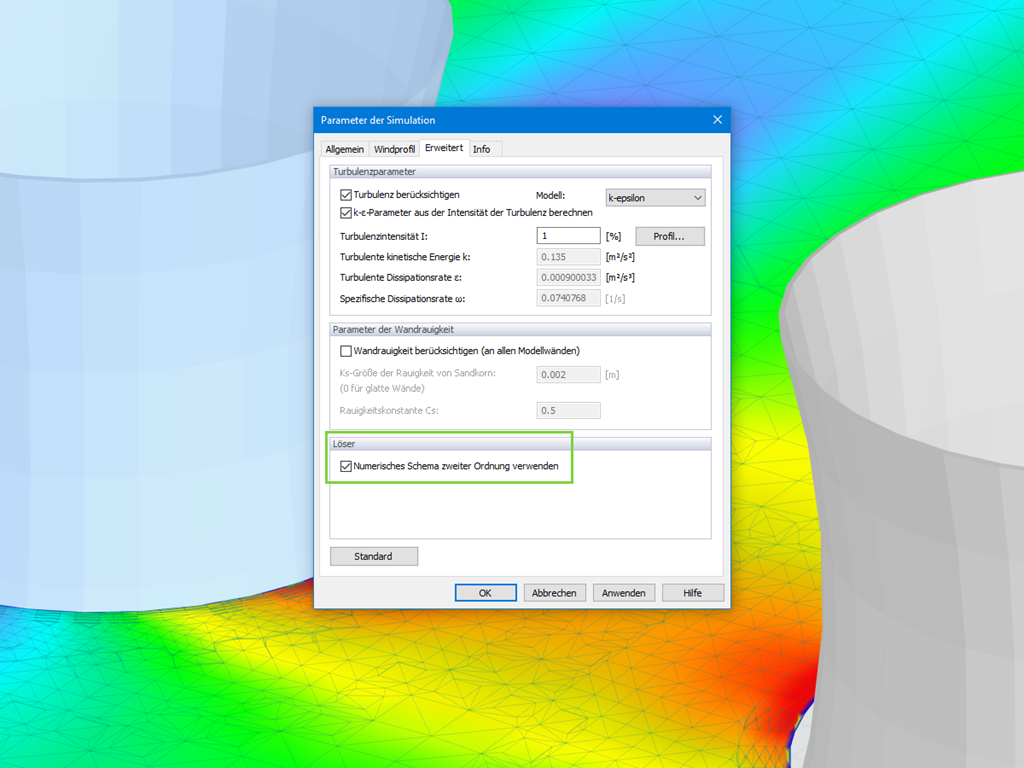Image resolution: width=1024 pixels, height=768 pixels.
Task: Show the Info tab
Action: click(481, 148)
